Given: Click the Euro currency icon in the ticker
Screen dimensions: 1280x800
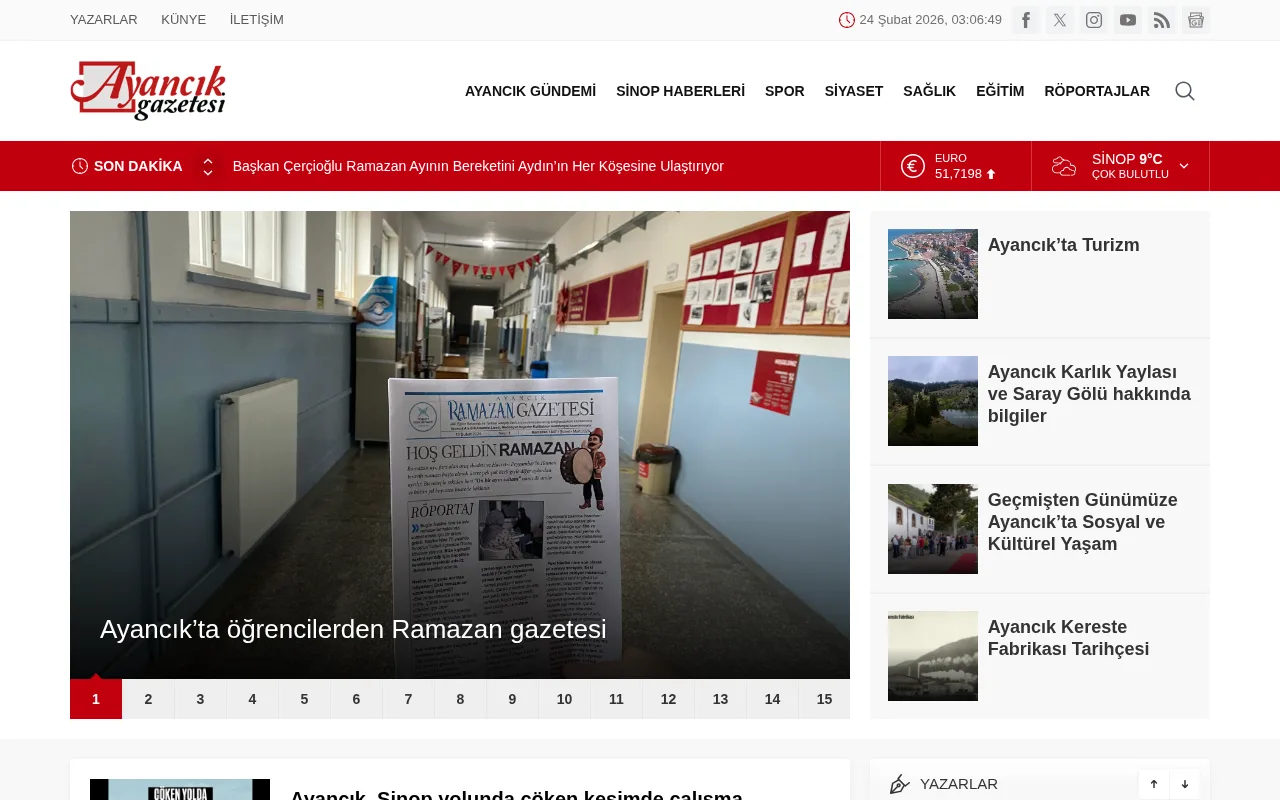Looking at the screenshot, I should (912, 166).
